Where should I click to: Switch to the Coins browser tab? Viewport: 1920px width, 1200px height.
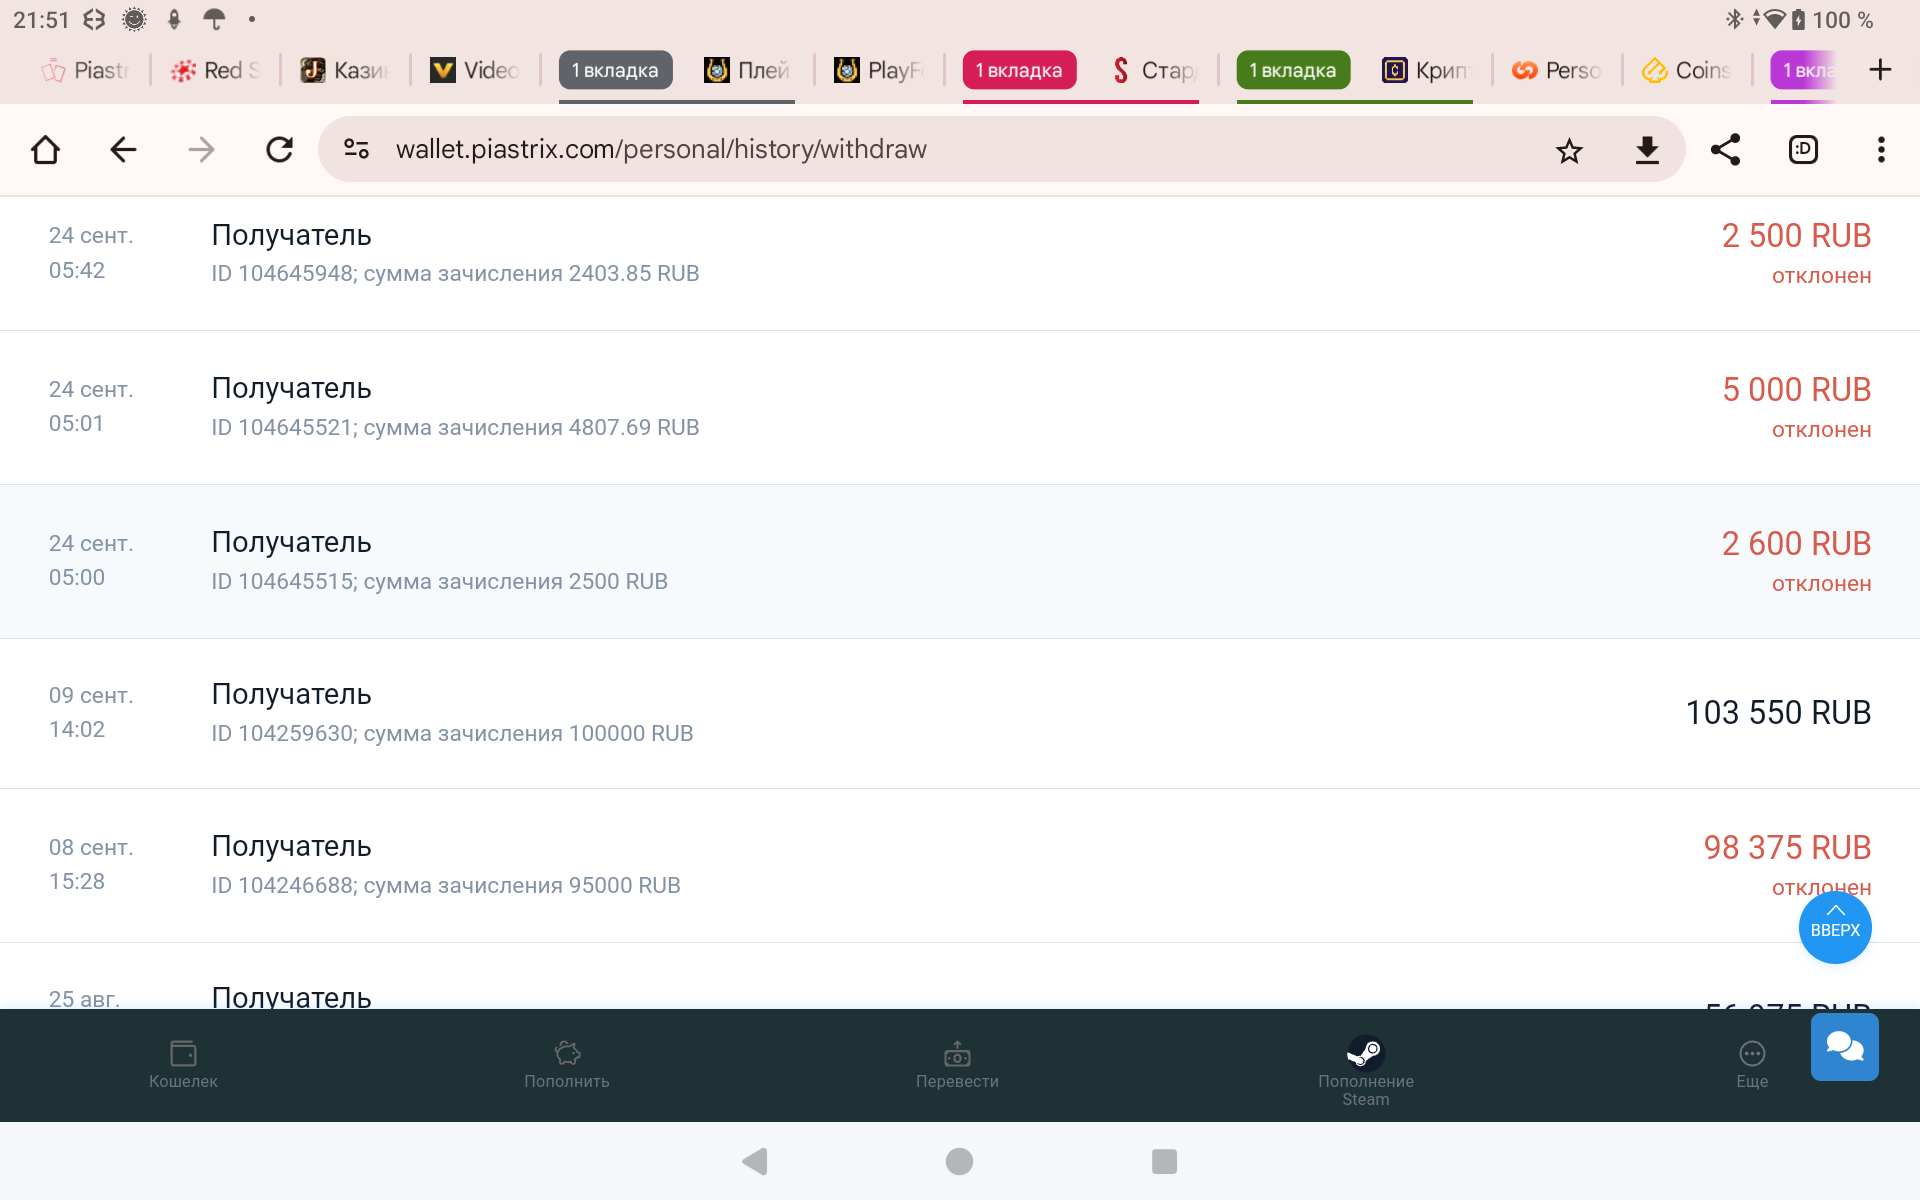click(x=1688, y=70)
